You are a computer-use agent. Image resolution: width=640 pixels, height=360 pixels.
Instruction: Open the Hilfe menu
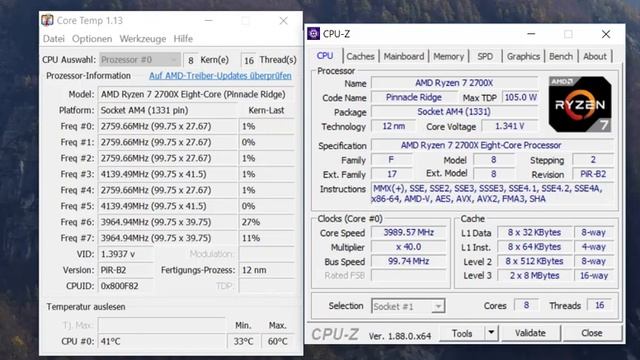click(183, 39)
